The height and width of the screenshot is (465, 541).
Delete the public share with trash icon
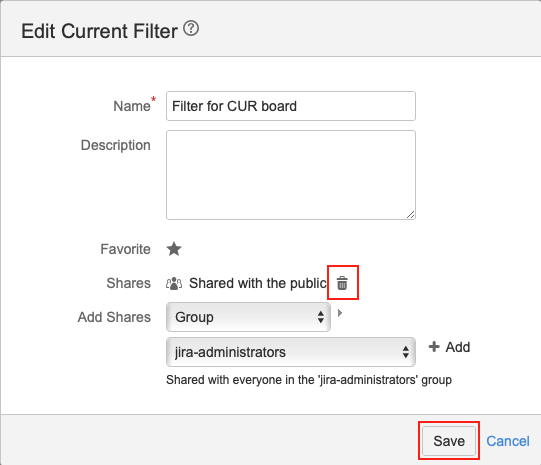342,283
